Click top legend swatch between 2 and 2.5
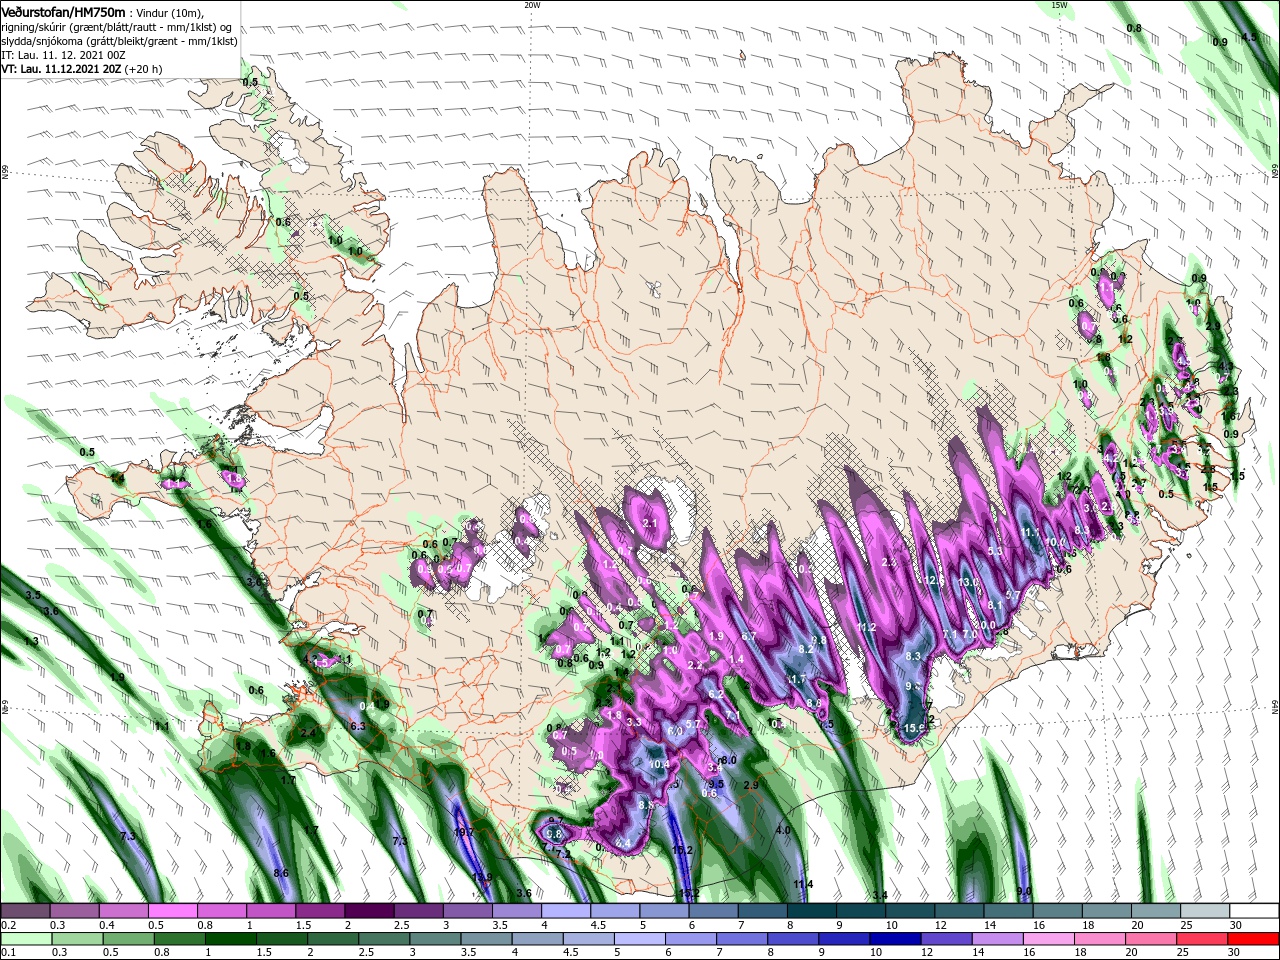The height and width of the screenshot is (960, 1280). pyautogui.click(x=369, y=911)
